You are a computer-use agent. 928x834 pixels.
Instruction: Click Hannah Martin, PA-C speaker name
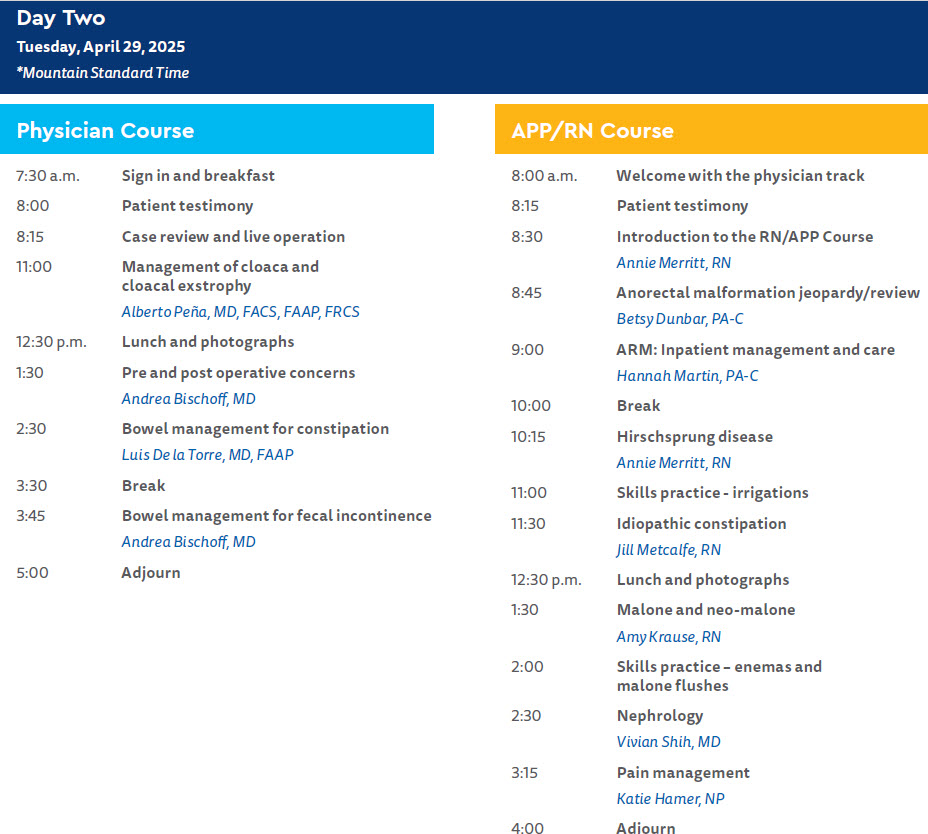point(688,376)
